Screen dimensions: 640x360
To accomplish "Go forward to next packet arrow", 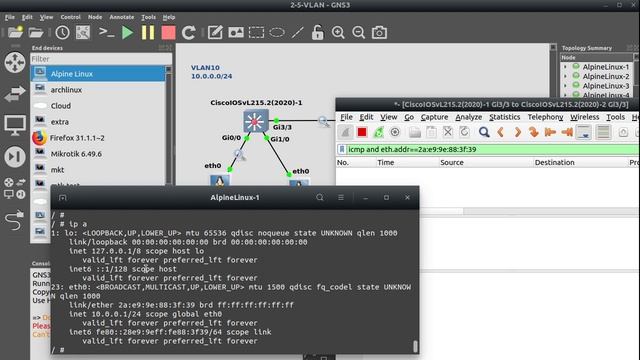I will pos(518,132).
